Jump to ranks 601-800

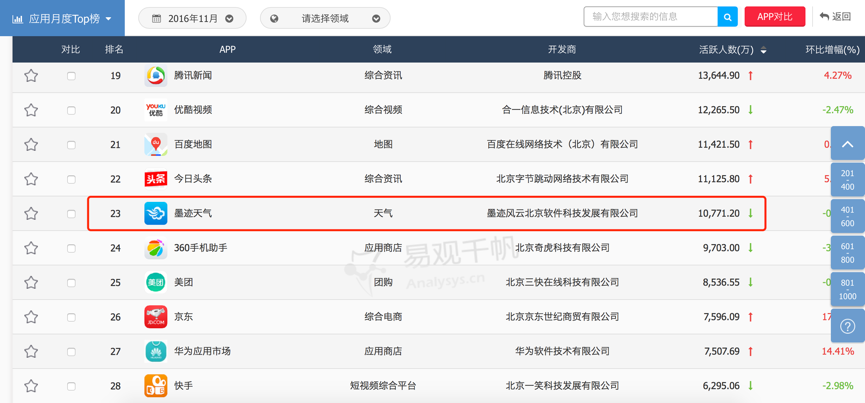click(847, 253)
